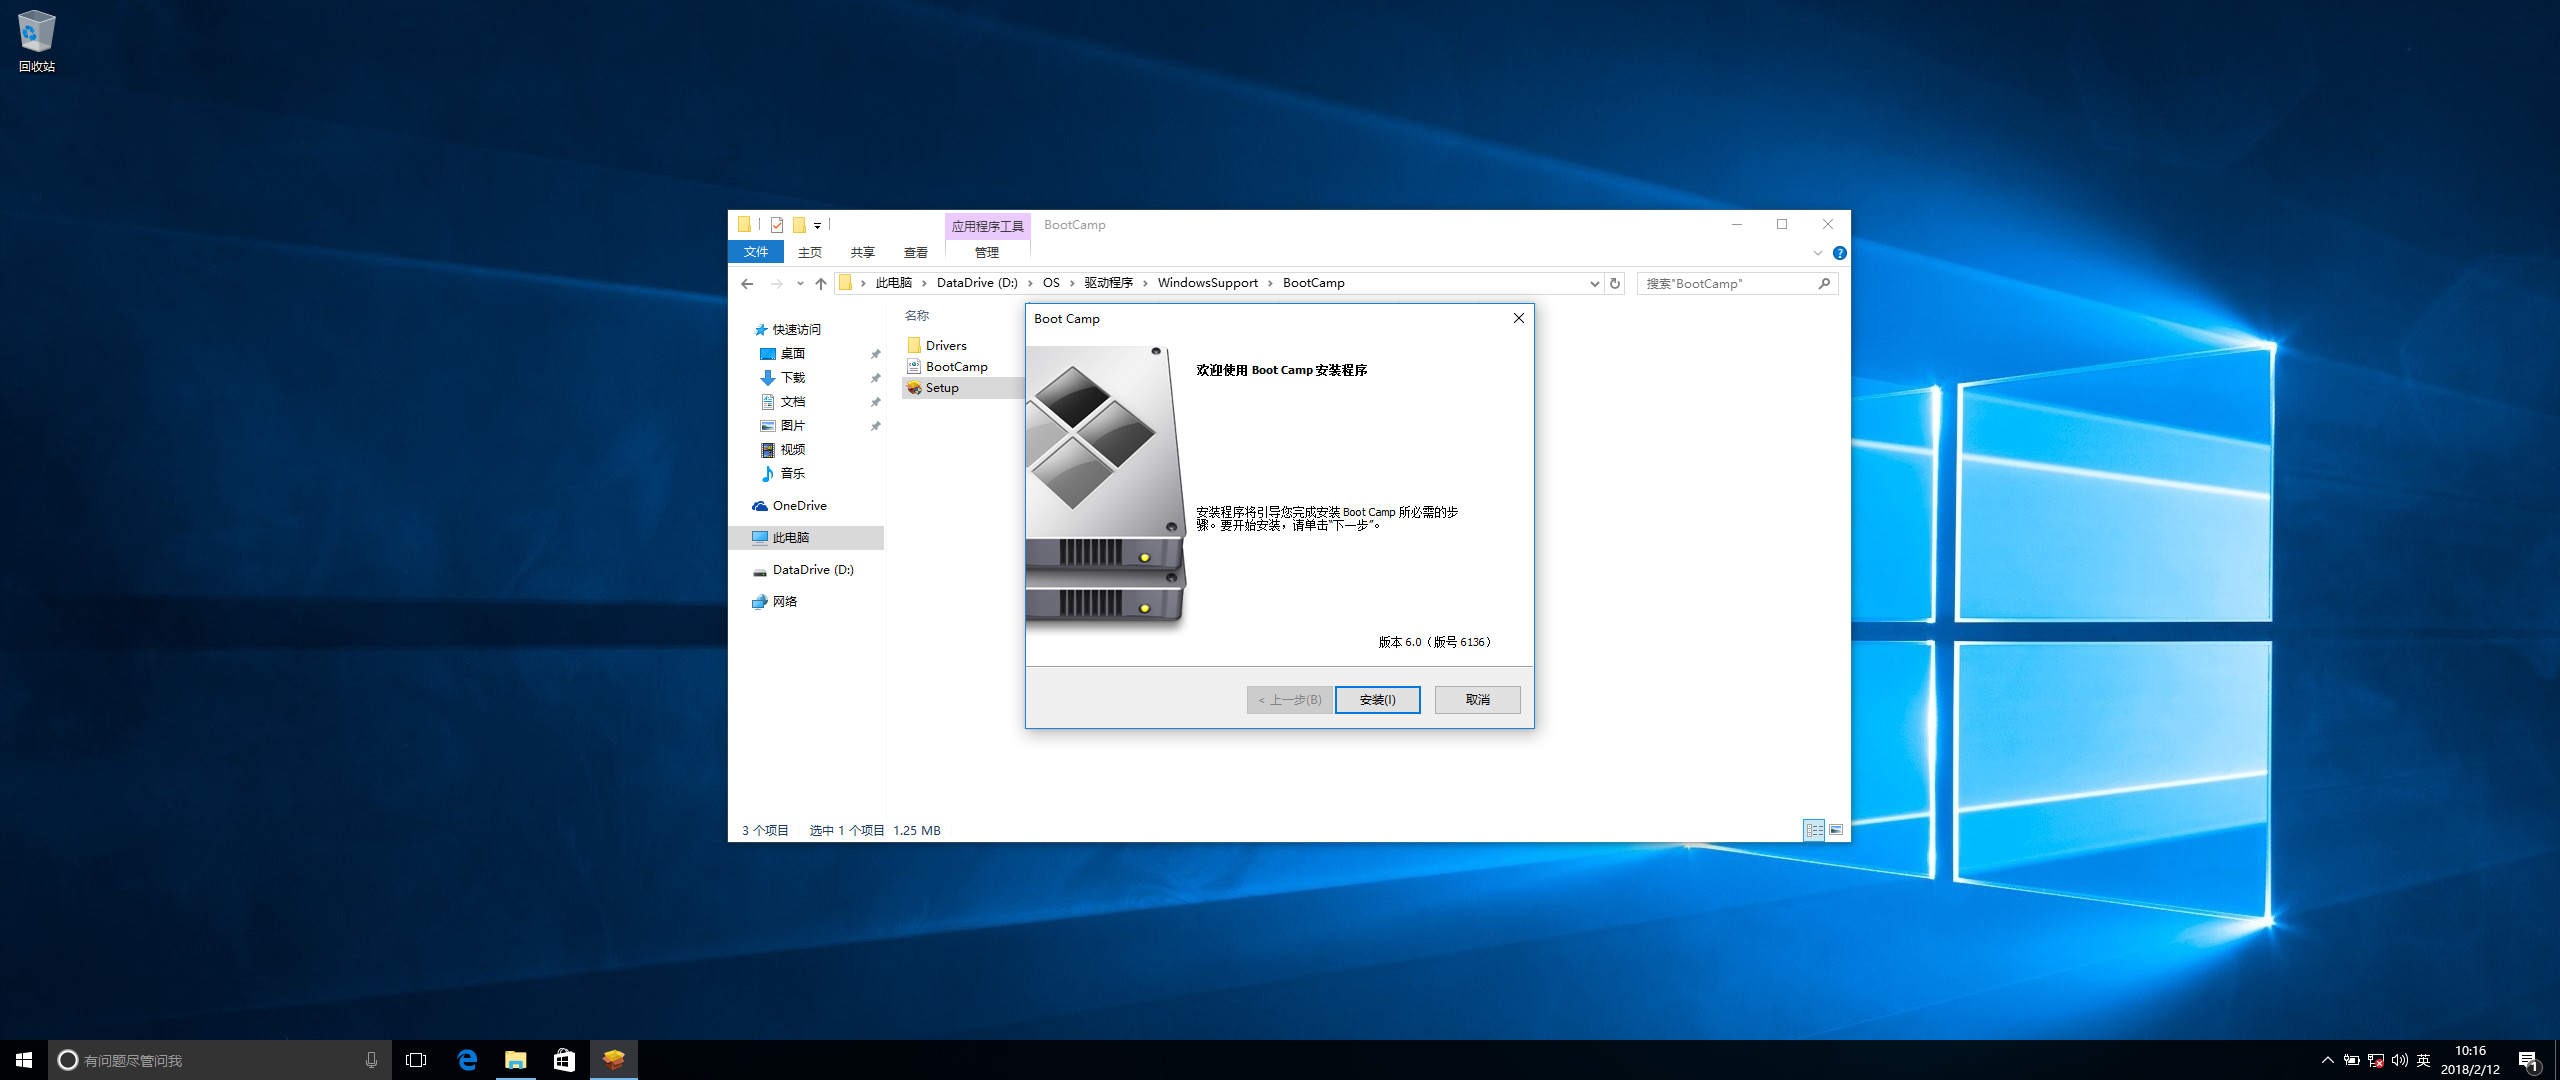
Task: Open the 文件 (File) menu tab
Action: (756, 253)
